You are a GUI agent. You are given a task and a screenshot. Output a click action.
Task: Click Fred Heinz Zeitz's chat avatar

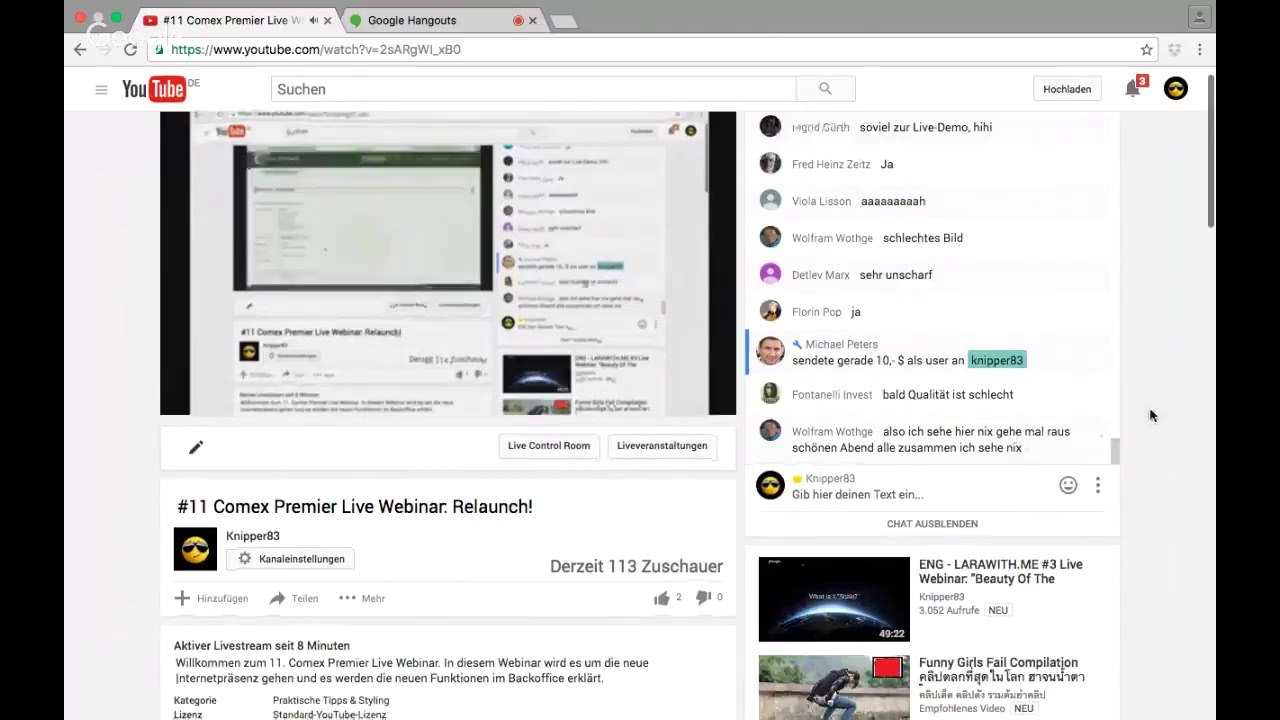pyautogui.click(x=770, y=163)
